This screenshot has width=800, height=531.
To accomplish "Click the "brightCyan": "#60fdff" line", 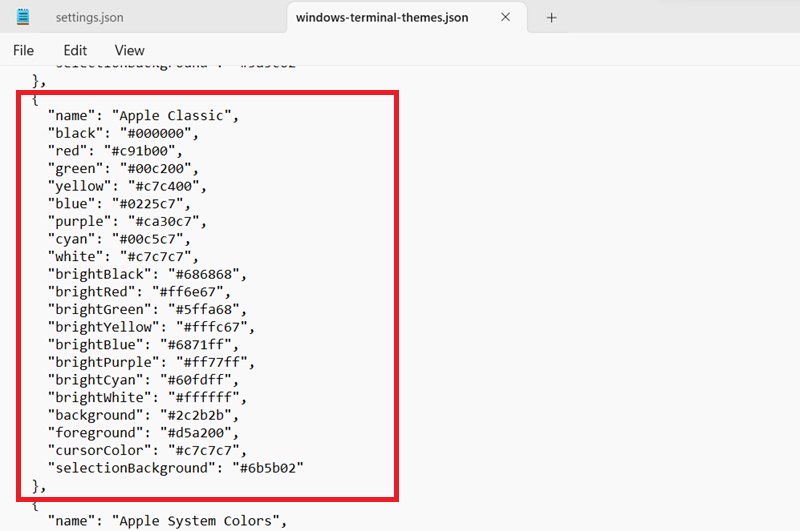I will click(143, 380).
